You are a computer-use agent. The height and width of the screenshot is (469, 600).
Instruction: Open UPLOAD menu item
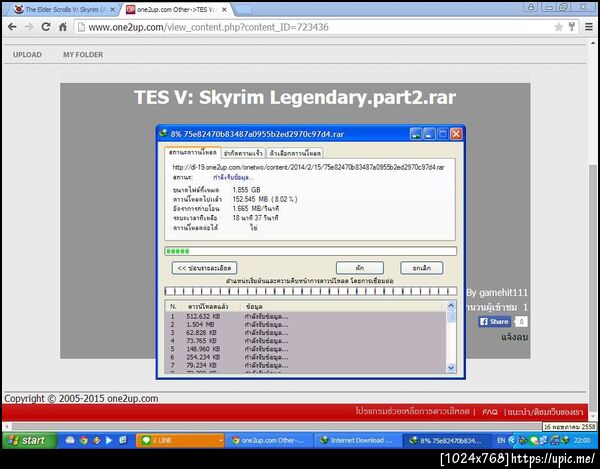27,55
